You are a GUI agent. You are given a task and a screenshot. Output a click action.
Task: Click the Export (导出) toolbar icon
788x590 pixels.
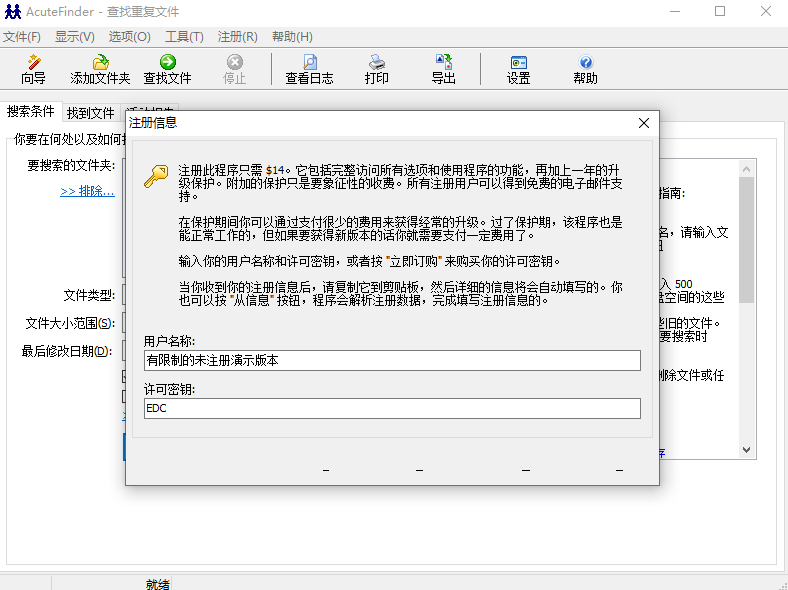pyautogui.click(x=444, y=62)
